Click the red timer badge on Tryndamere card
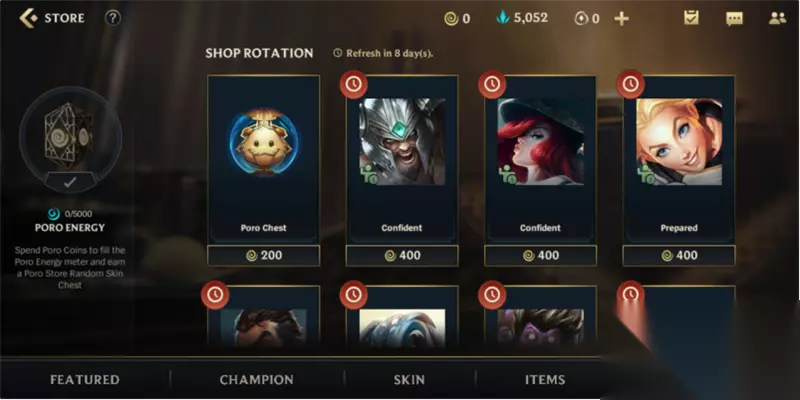Screen dimensions: 800x400 coord(354,85)
